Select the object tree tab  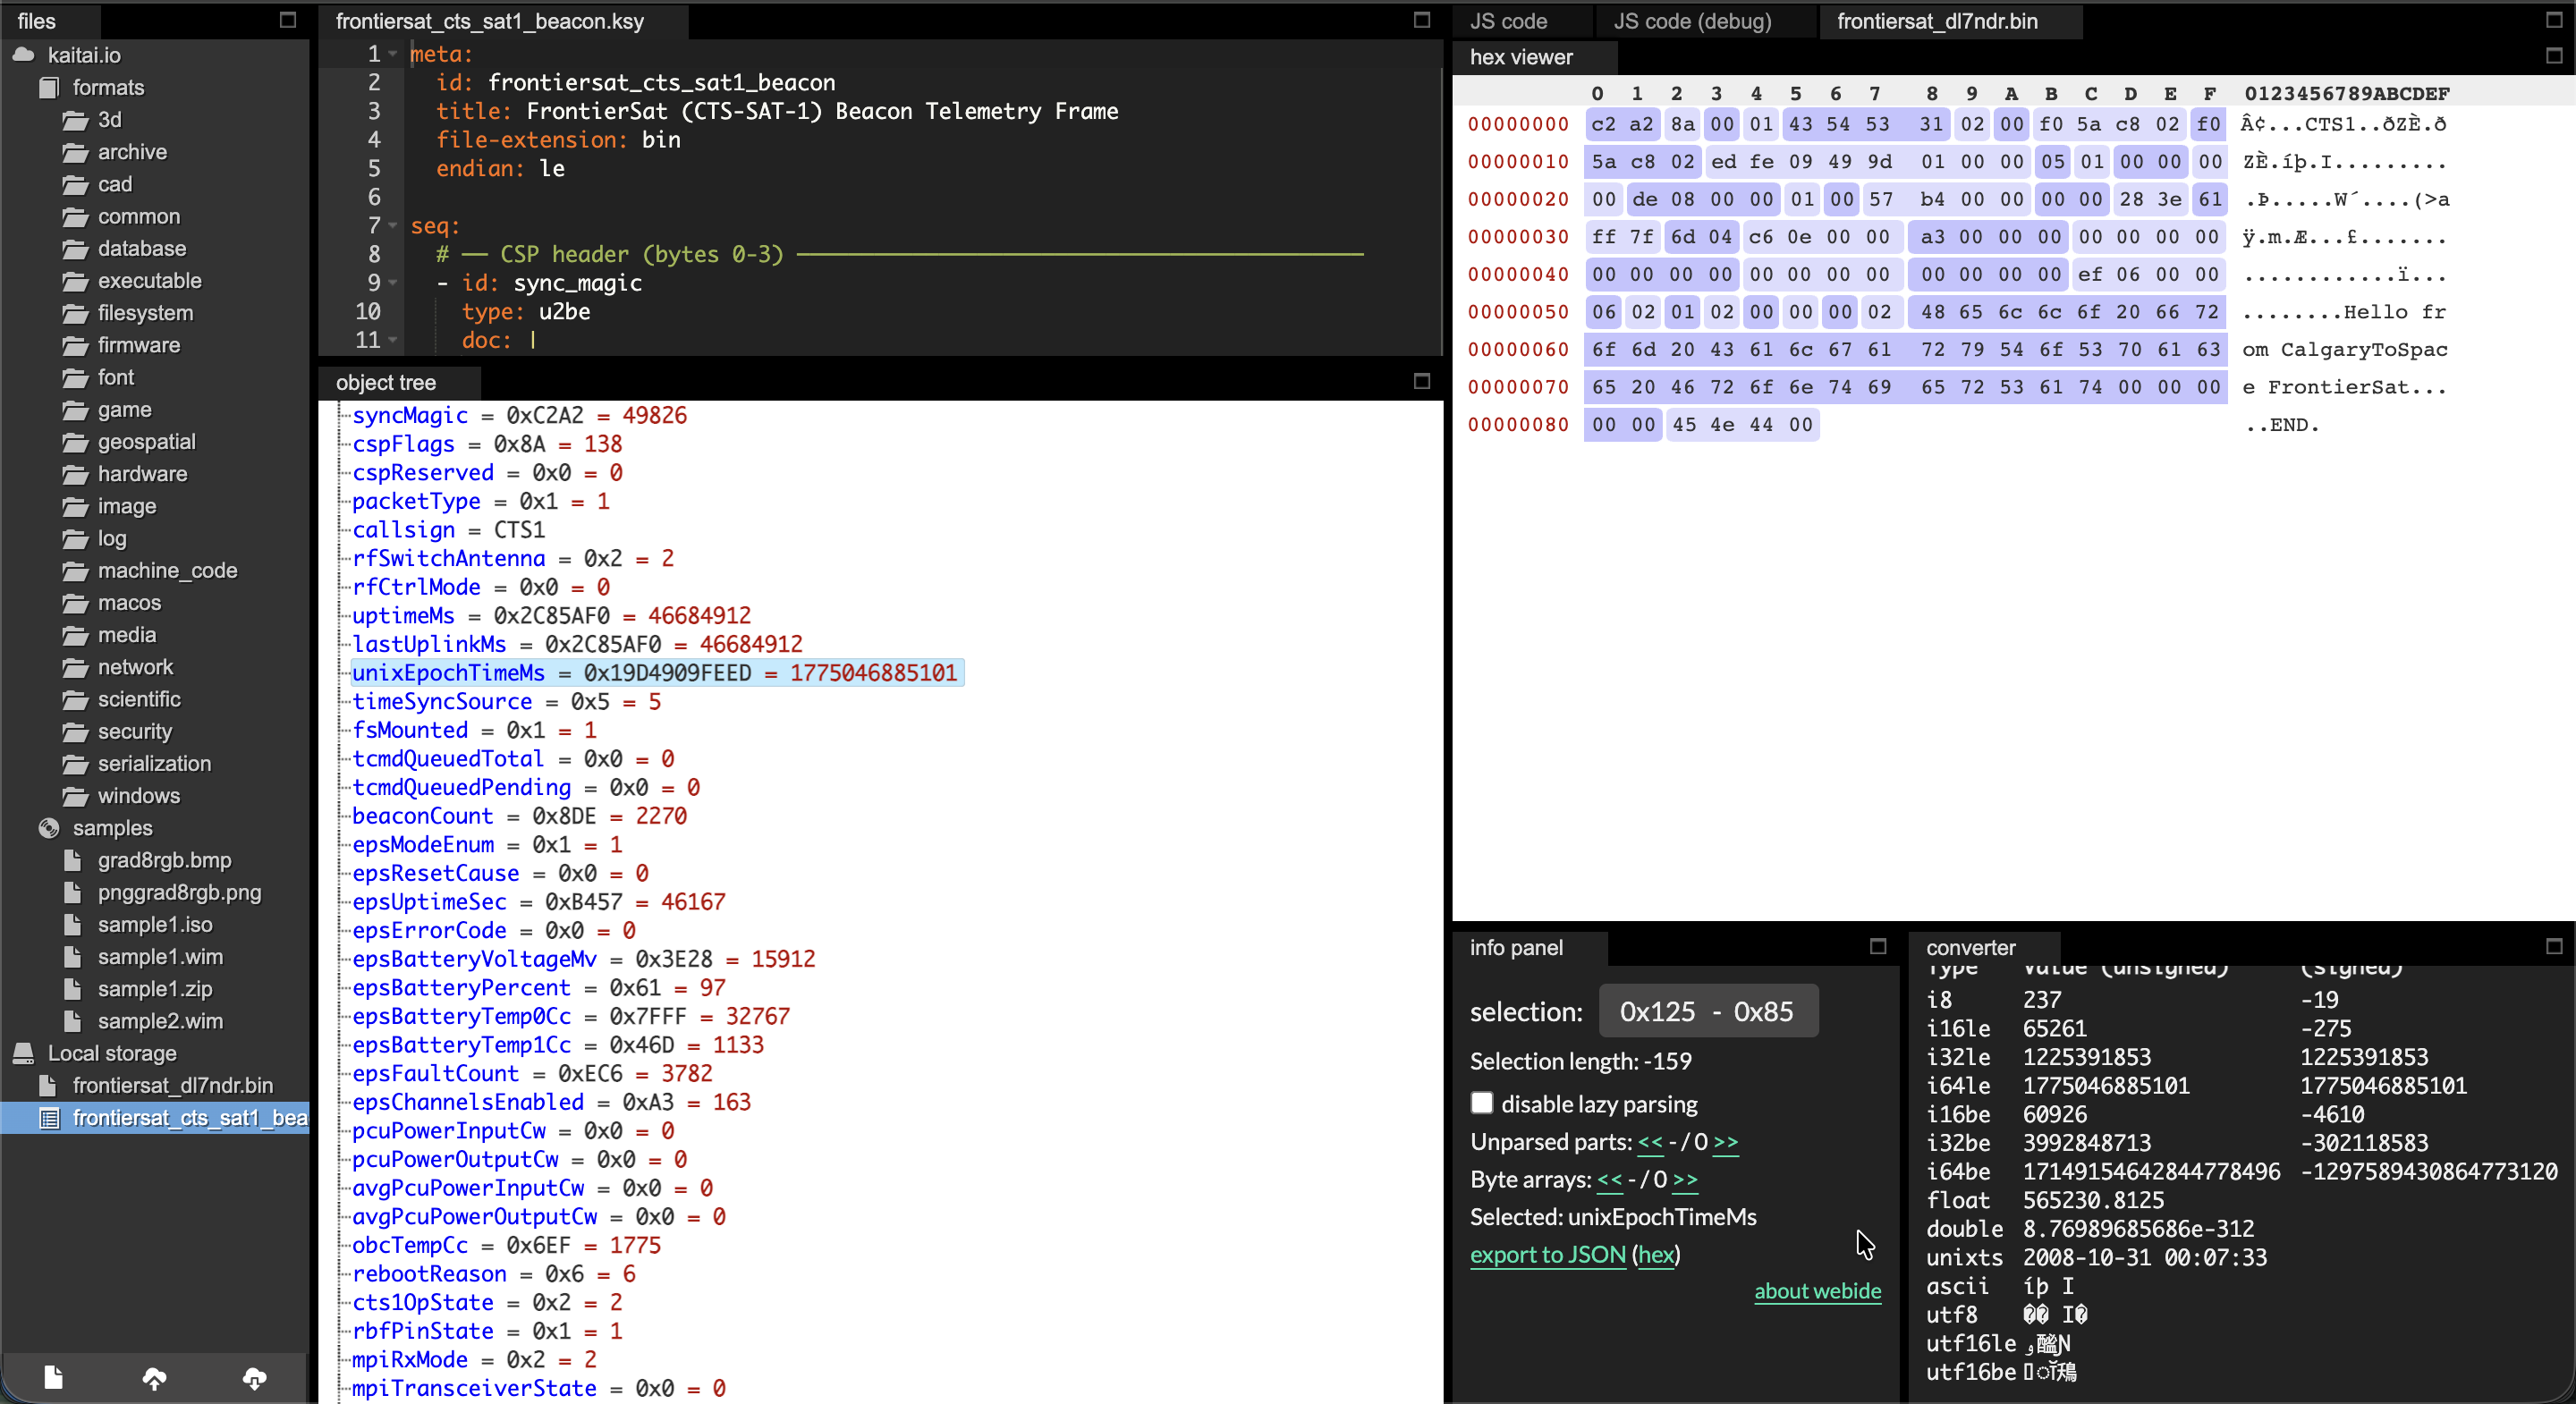point(386,382)
